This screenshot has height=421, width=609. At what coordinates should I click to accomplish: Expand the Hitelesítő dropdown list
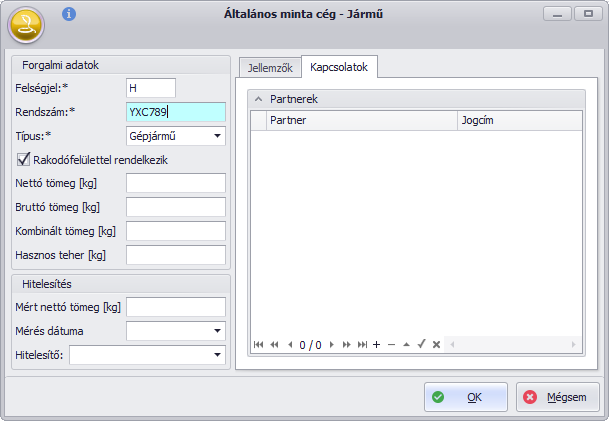pyautogui.click(x=217, y=354)
